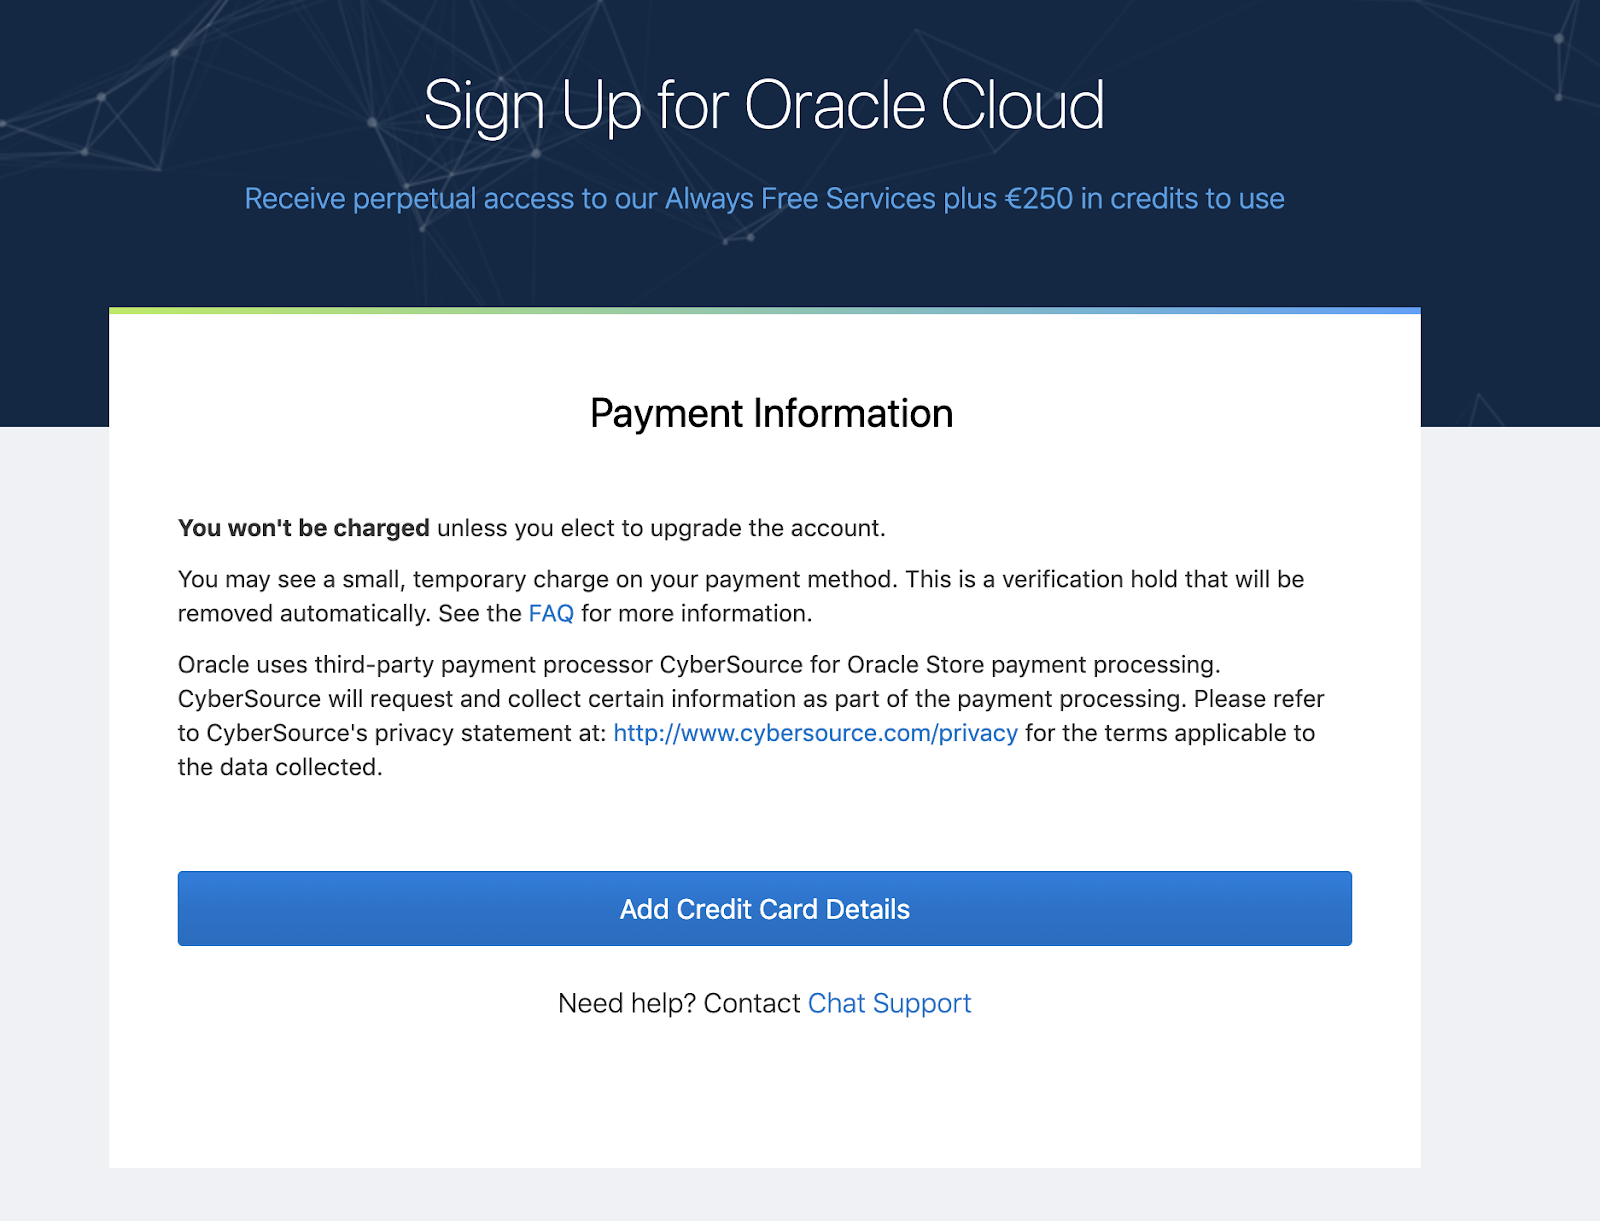This screenshot has width=1600, height=1221.
Task: Click the Chat Support hyperlink text
Action: tap(889, 1003)
